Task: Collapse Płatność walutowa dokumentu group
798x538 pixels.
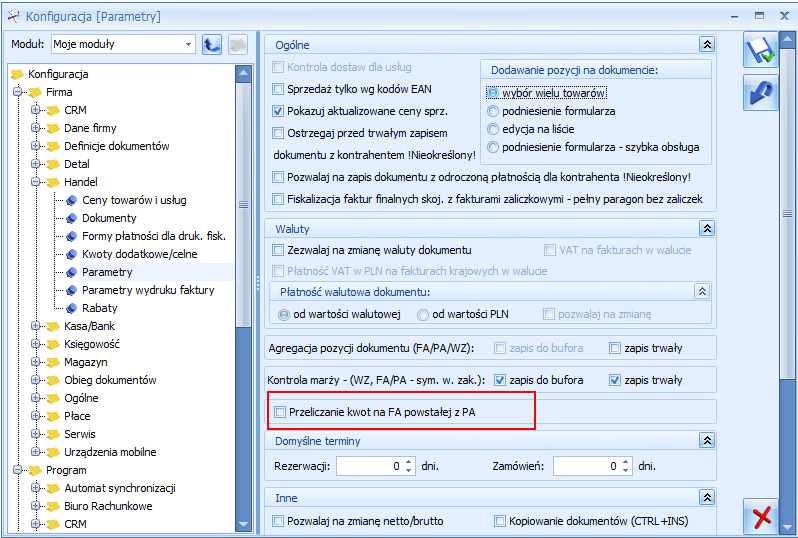Action: (702, 292)
